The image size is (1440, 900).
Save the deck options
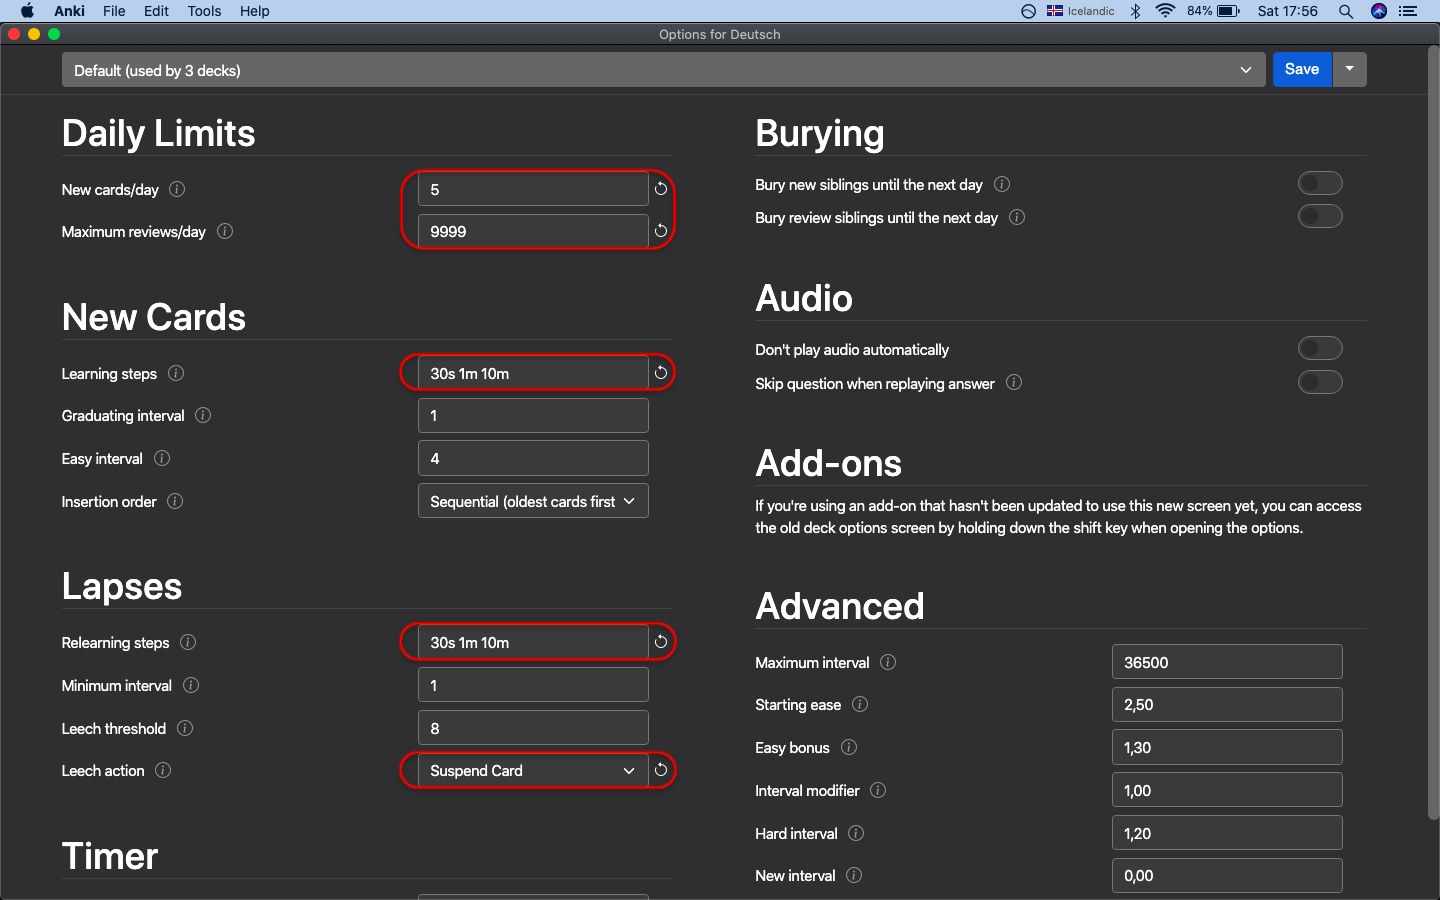pyautogui.click(x=1301, y=69)
